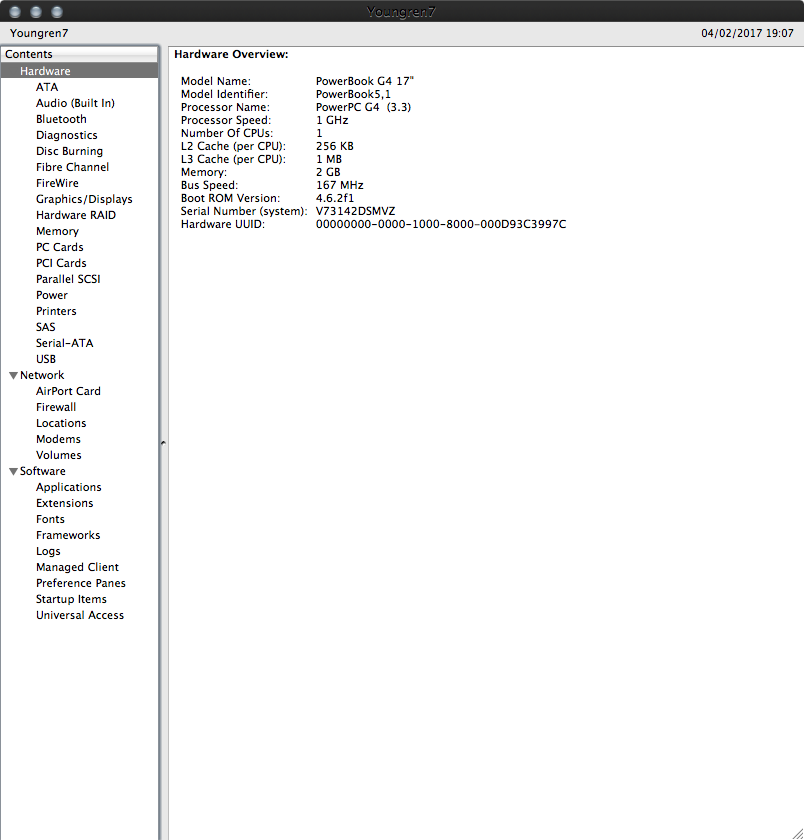Viewport: 804px width, 840px height.
Task: Select PCI Cards entry
Action: coord(61,263)
